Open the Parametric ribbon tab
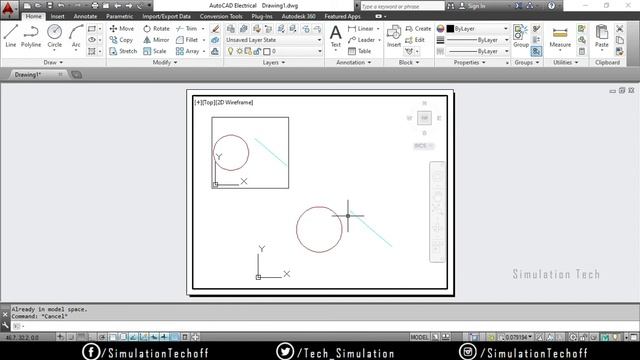 pyautogui.click(x=119, y=16)
